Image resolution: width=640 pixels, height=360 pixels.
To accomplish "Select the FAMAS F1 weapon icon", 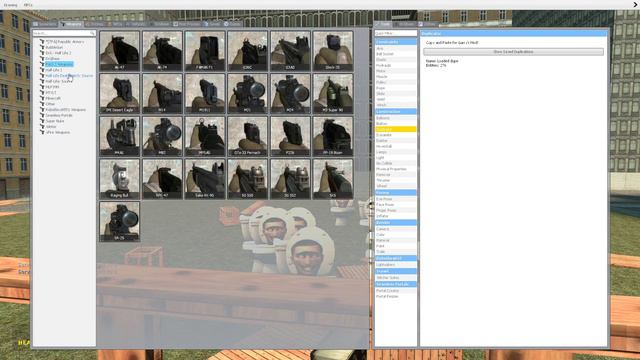I will coord(205,51).
